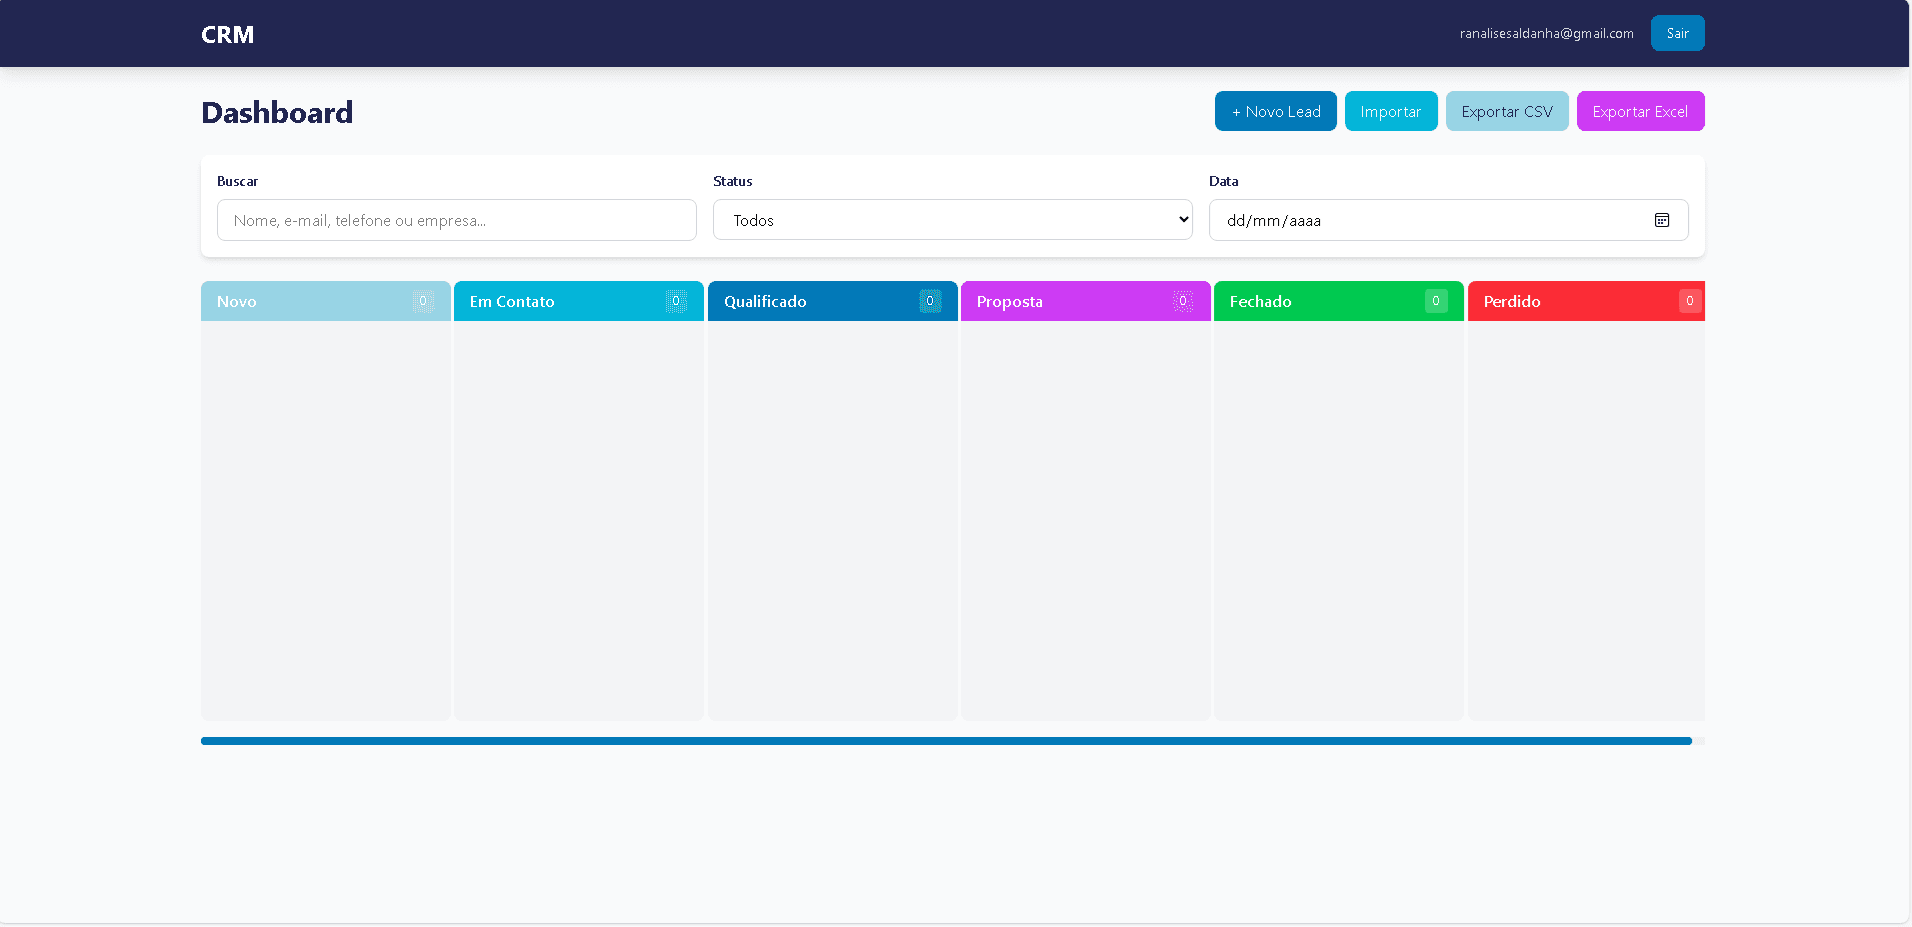Click the count badge on the Fechado column
Screen dimensions: 1912x927
click(1435, 301)
